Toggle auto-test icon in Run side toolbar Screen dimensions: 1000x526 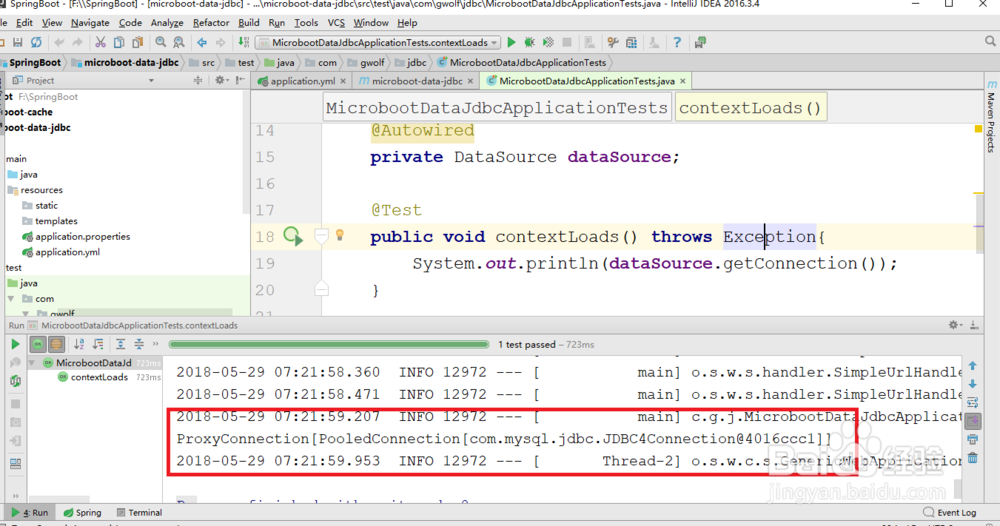[15, 381]
